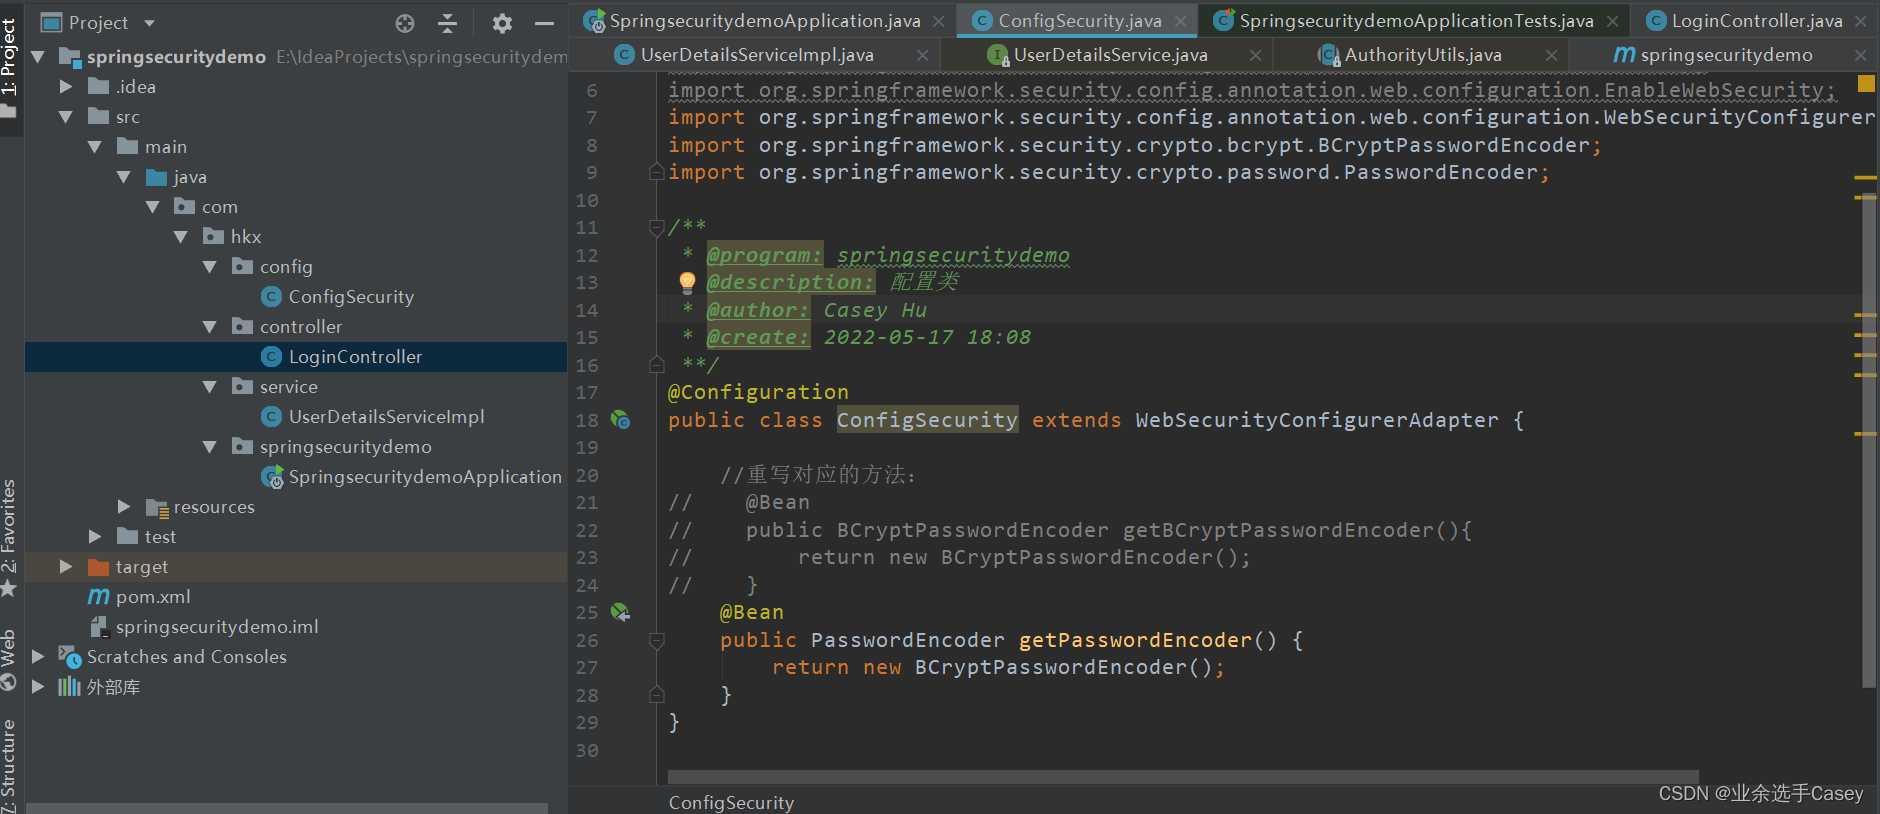Click the ConfigSecurity breadcrumb at bottom
This screenshot has height=814, width=1880.
pos(731,802)
